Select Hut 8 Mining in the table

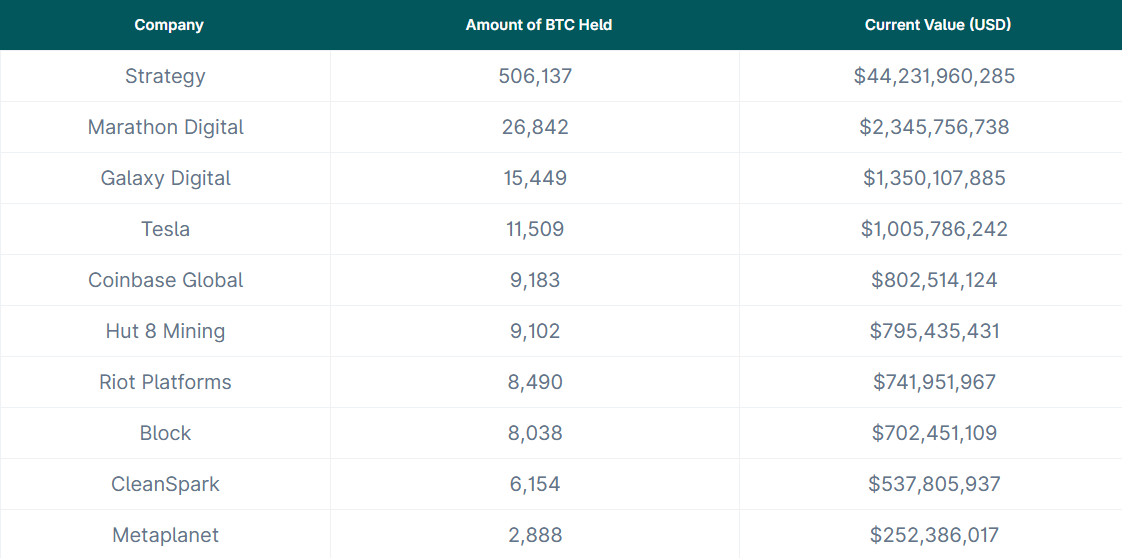click(165, 331)
